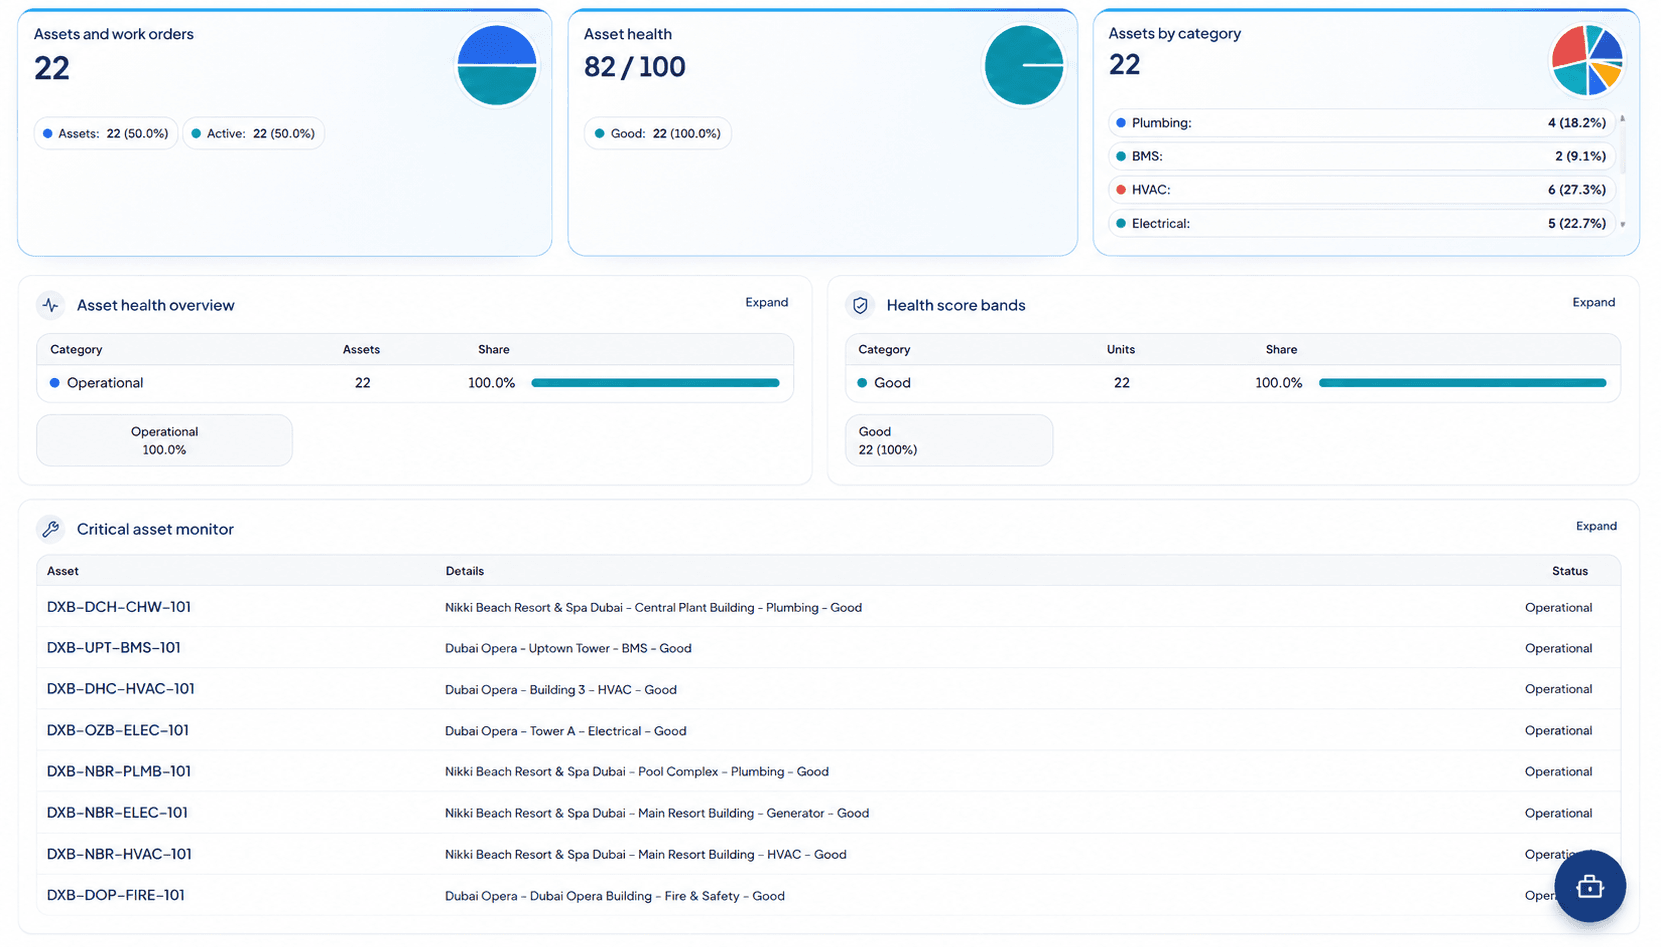1661x947 pixels.
Task: Select the HVAC category row
Action: pos(1360,190)
